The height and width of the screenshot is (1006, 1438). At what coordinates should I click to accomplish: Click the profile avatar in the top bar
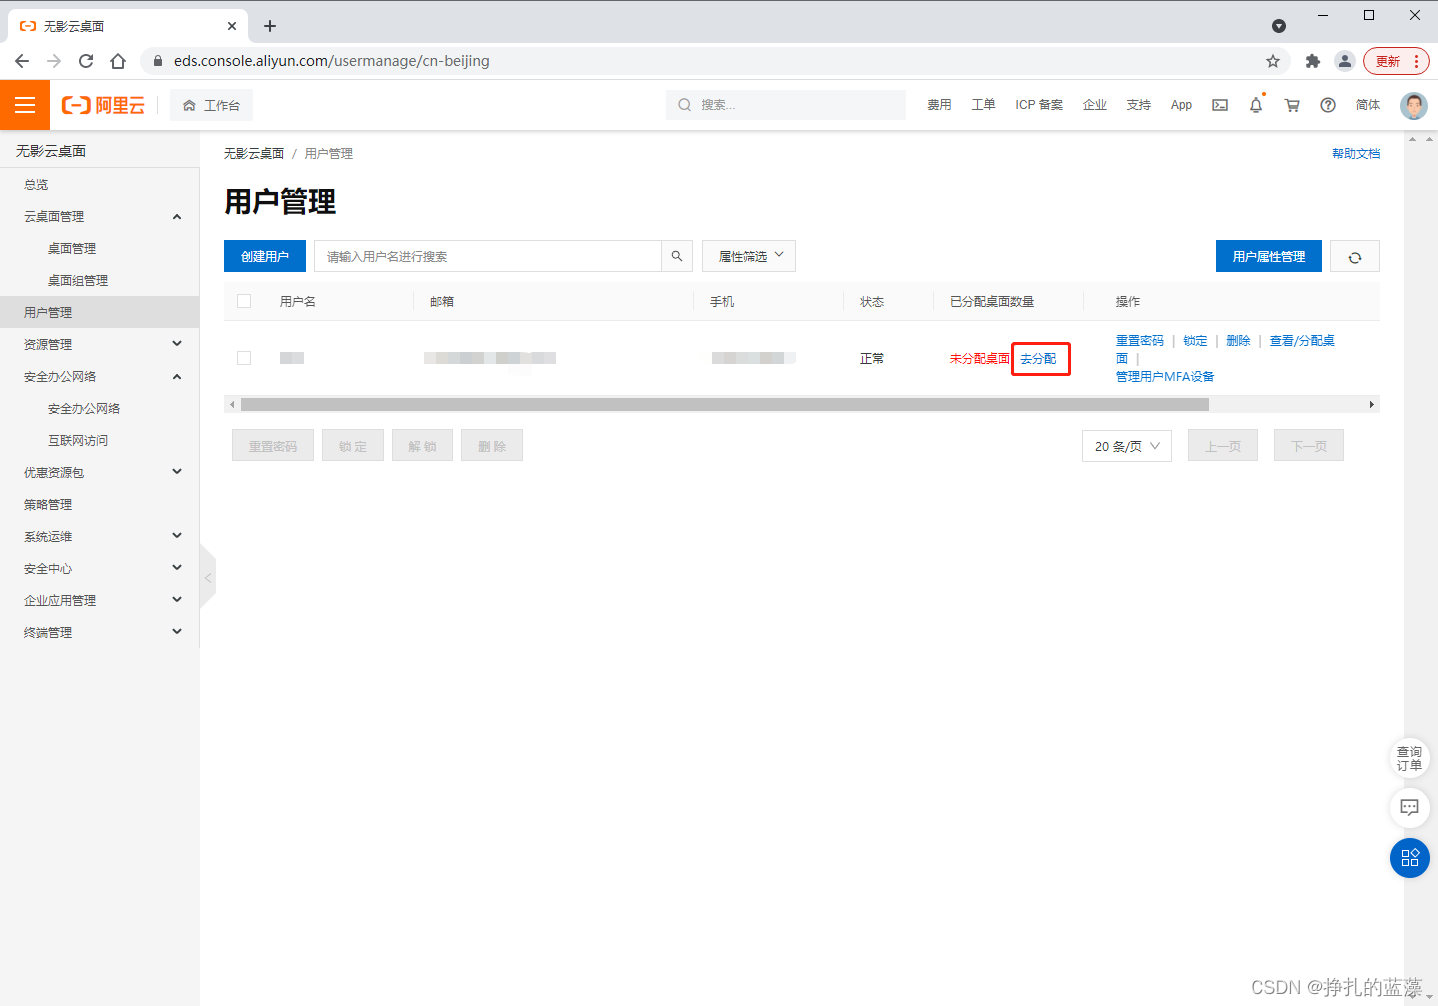(1413, 105)
